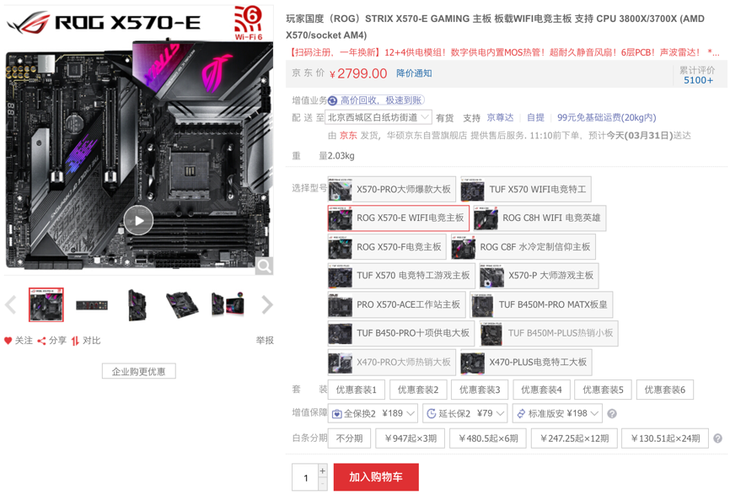Image resolution: width=730 pixels, height=495 pixels.
Task: Select the ROG X570-F电竞主板 model option
Action: (386, 247)
